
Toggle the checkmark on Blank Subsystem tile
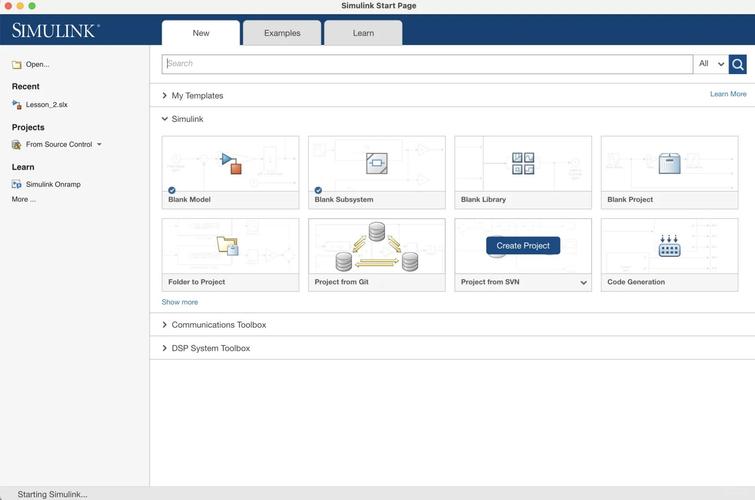tap(318, 189)
